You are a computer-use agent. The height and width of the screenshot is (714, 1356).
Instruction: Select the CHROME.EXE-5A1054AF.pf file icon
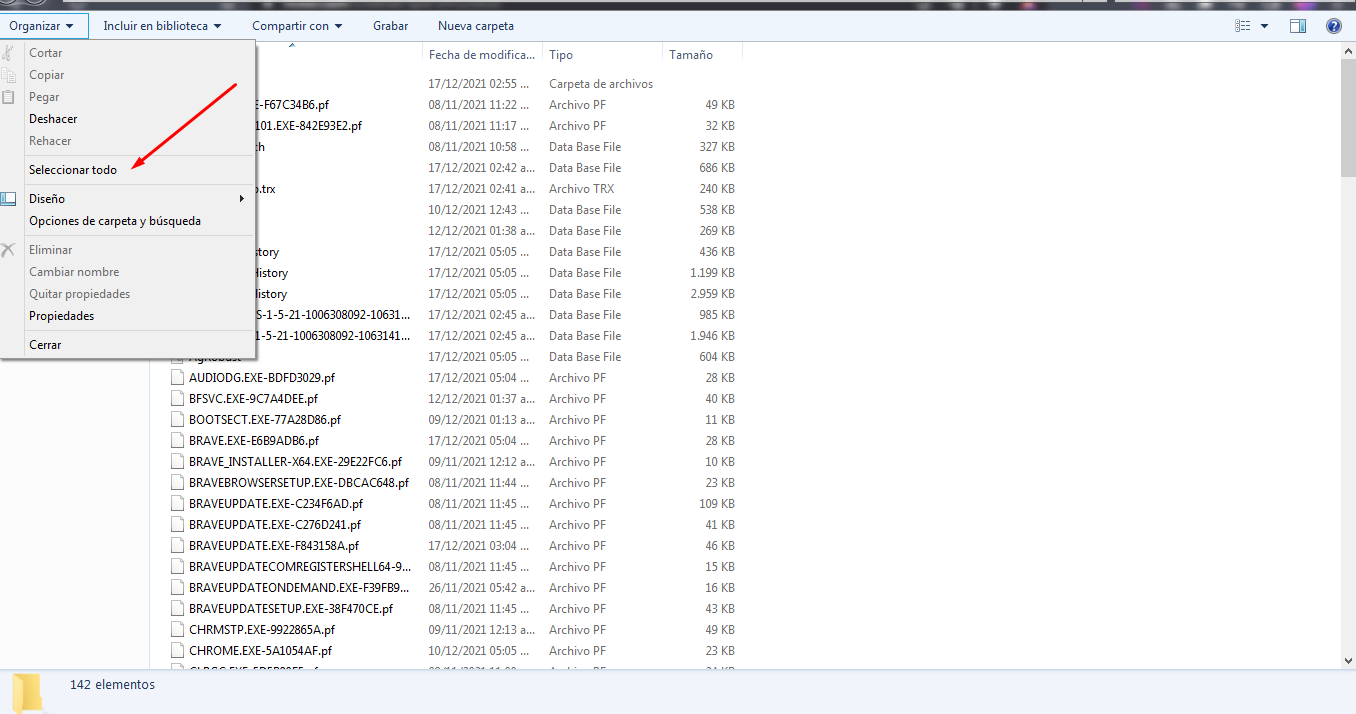[178, 651]
